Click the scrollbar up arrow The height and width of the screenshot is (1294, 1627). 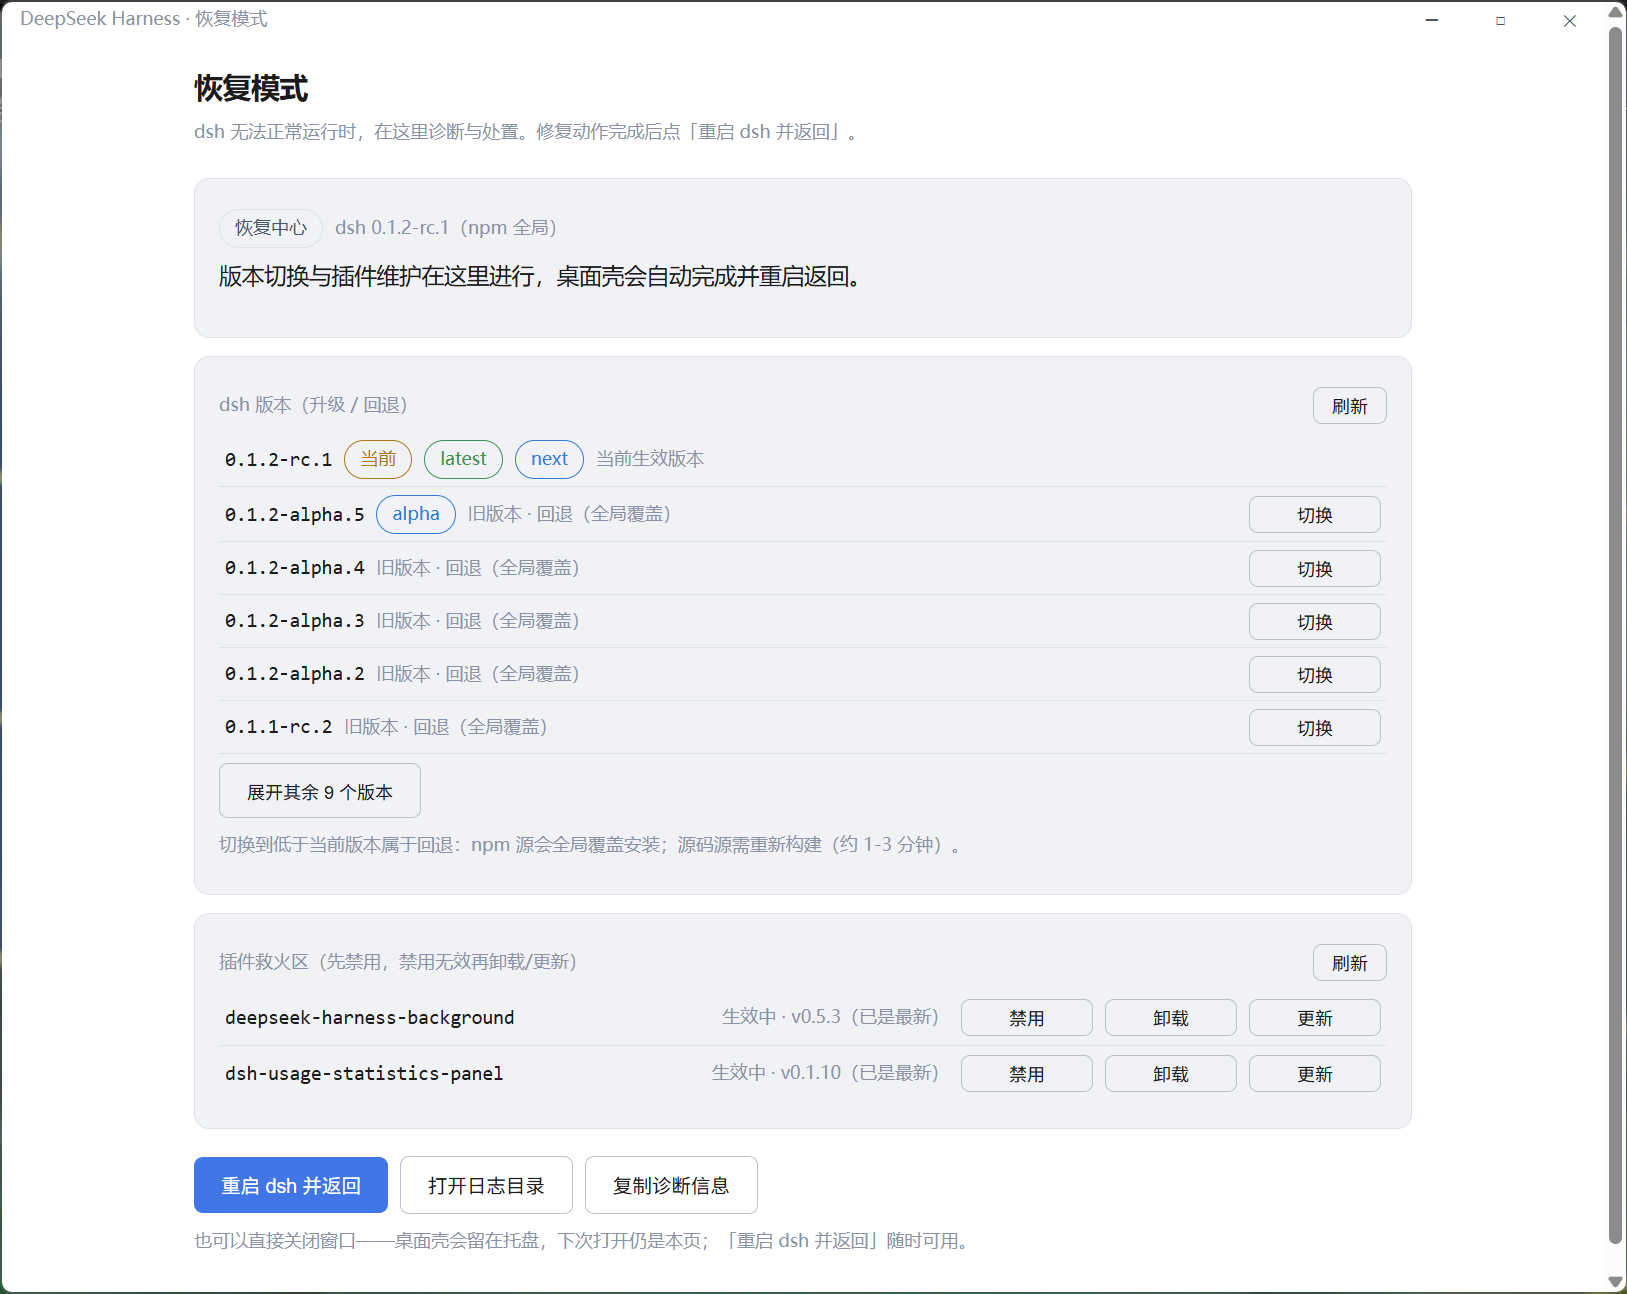pyautogui.click(x=1615, y=12)
